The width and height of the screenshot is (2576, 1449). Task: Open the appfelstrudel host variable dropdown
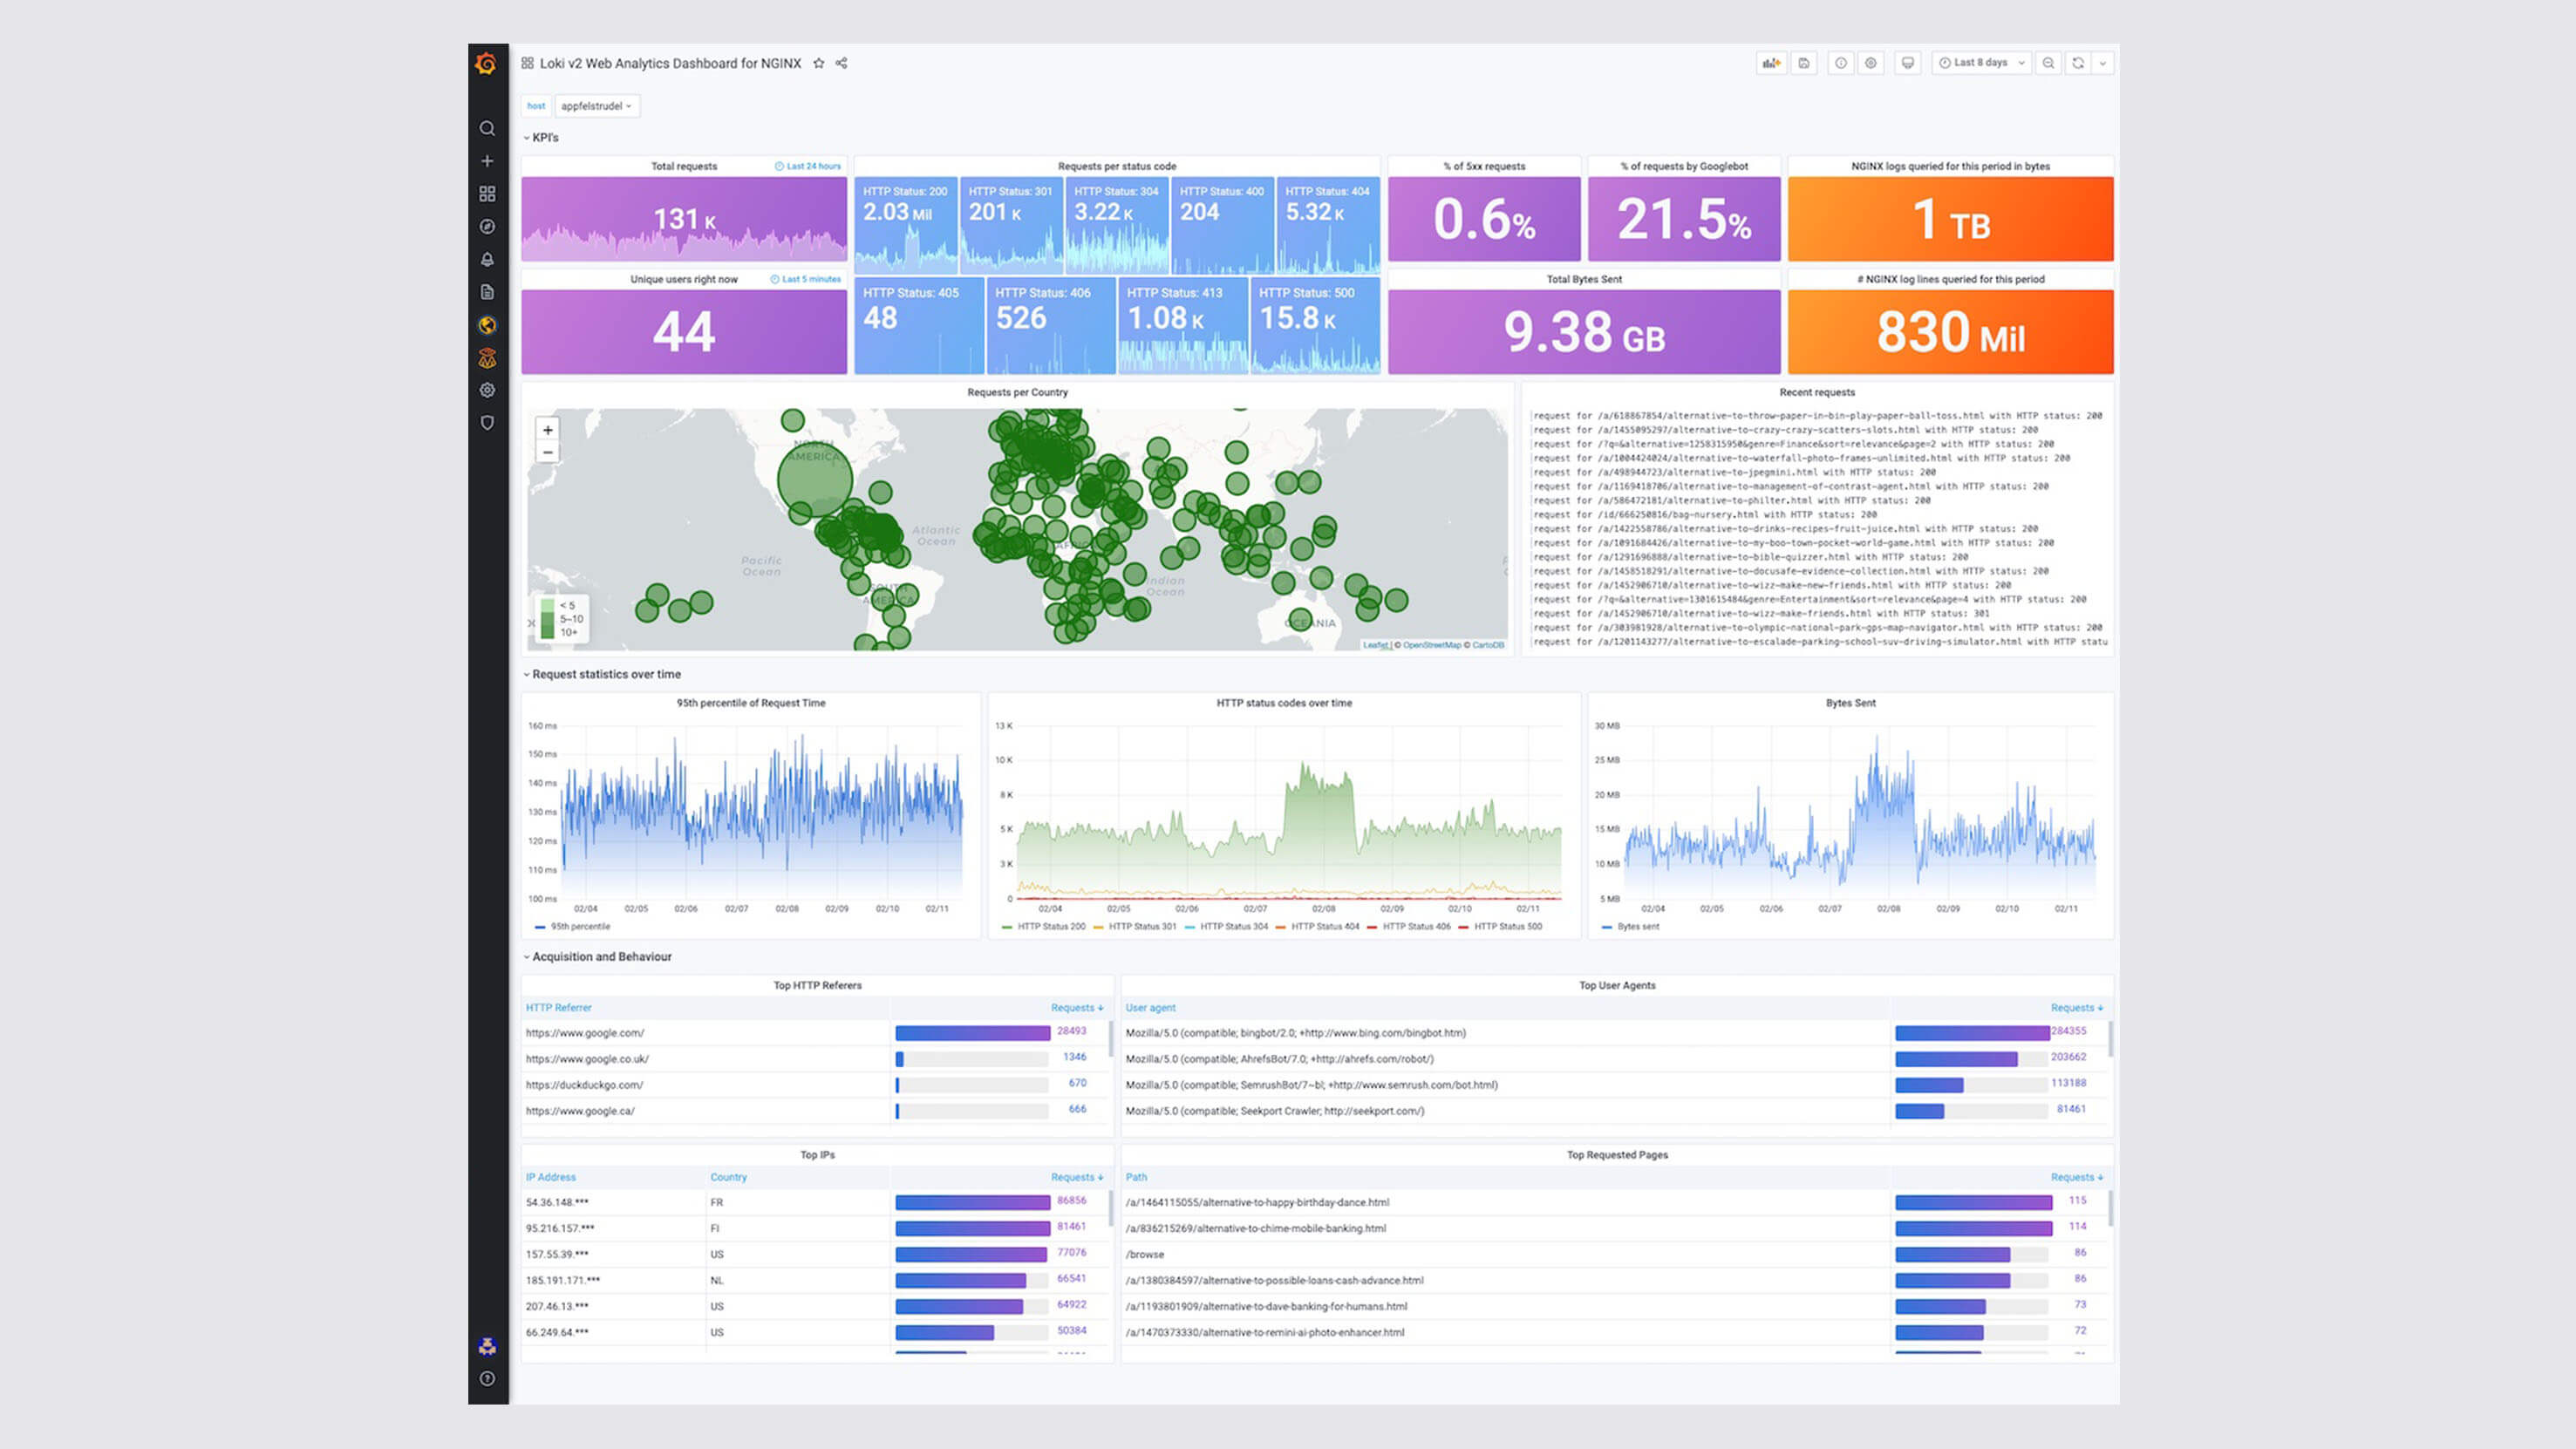coord(597,106)
